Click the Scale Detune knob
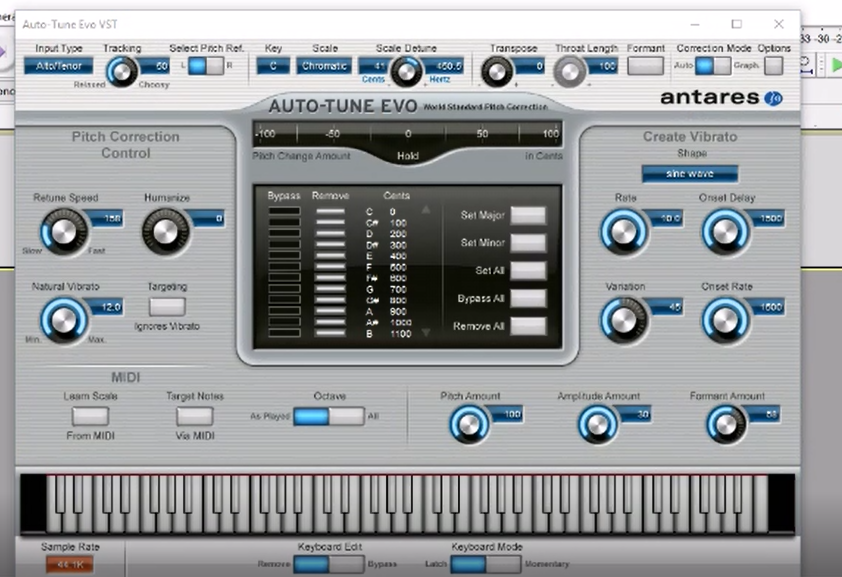842x577 pixels. (406, 71)
